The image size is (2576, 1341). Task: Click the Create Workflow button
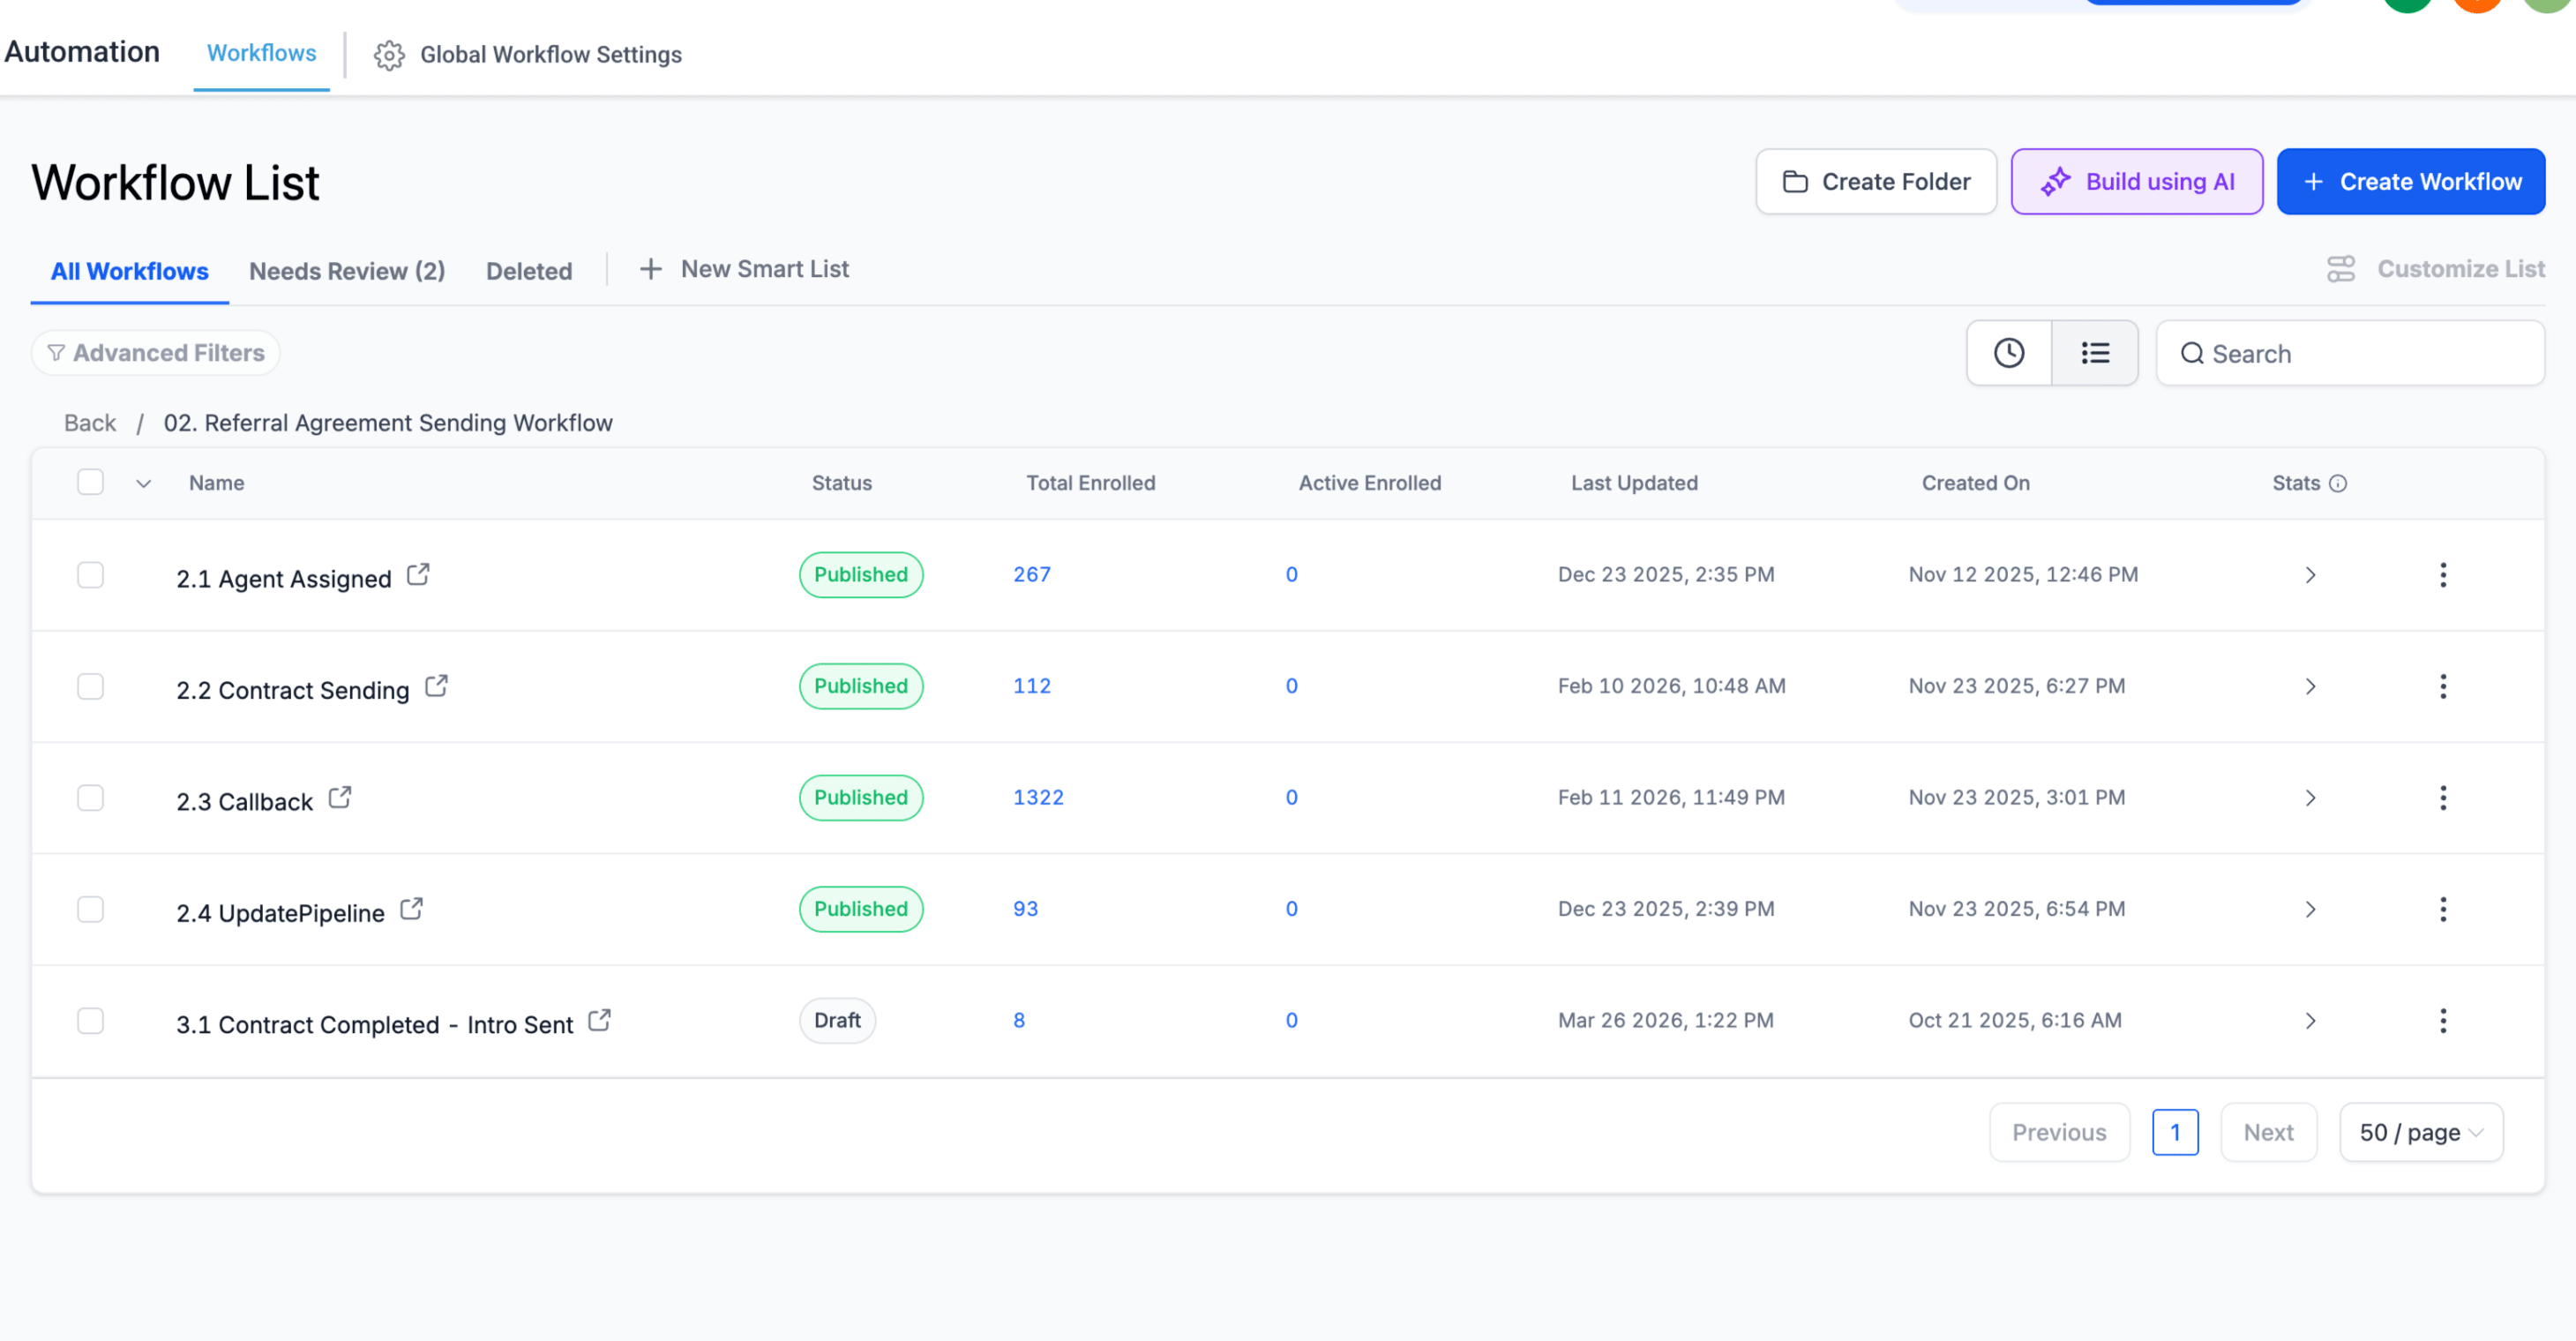coord(2411,182)
